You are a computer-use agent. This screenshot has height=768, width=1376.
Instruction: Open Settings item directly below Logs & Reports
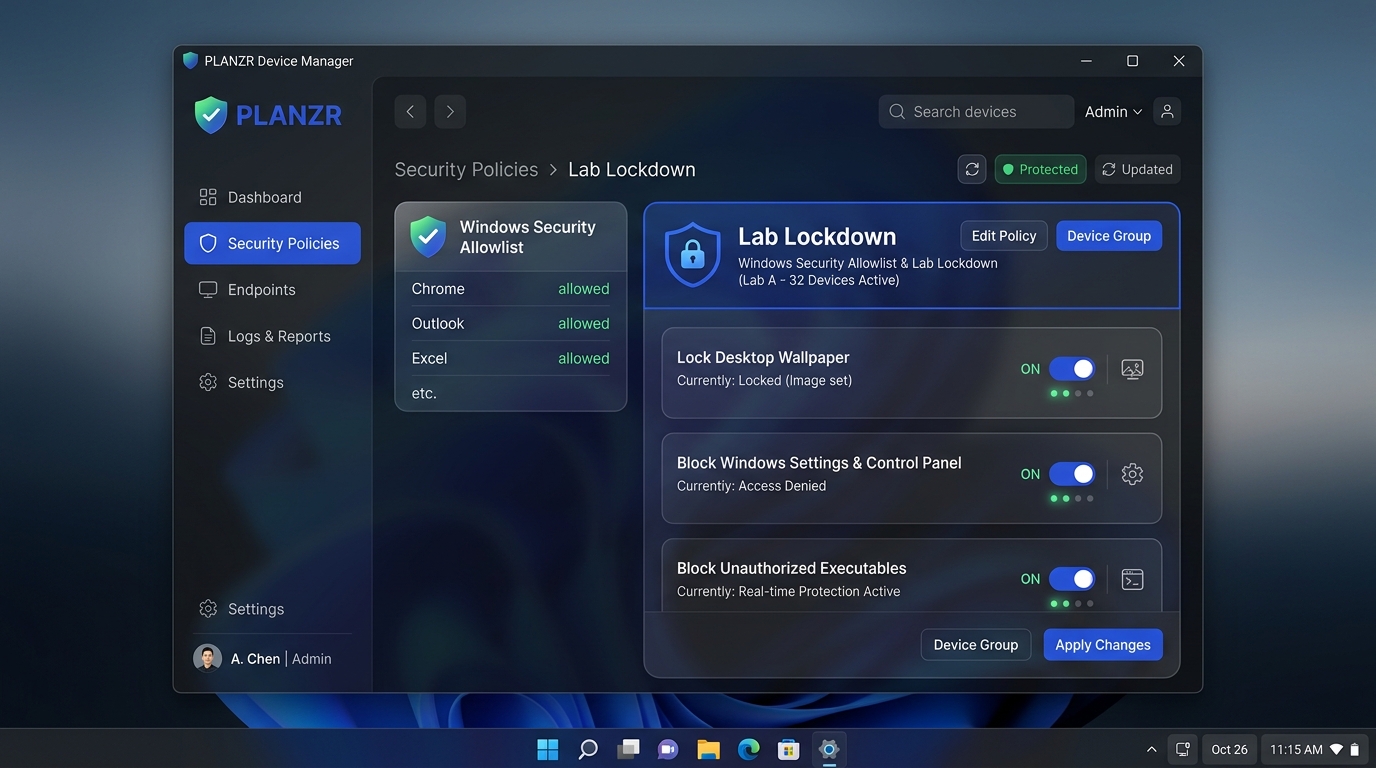272,382
